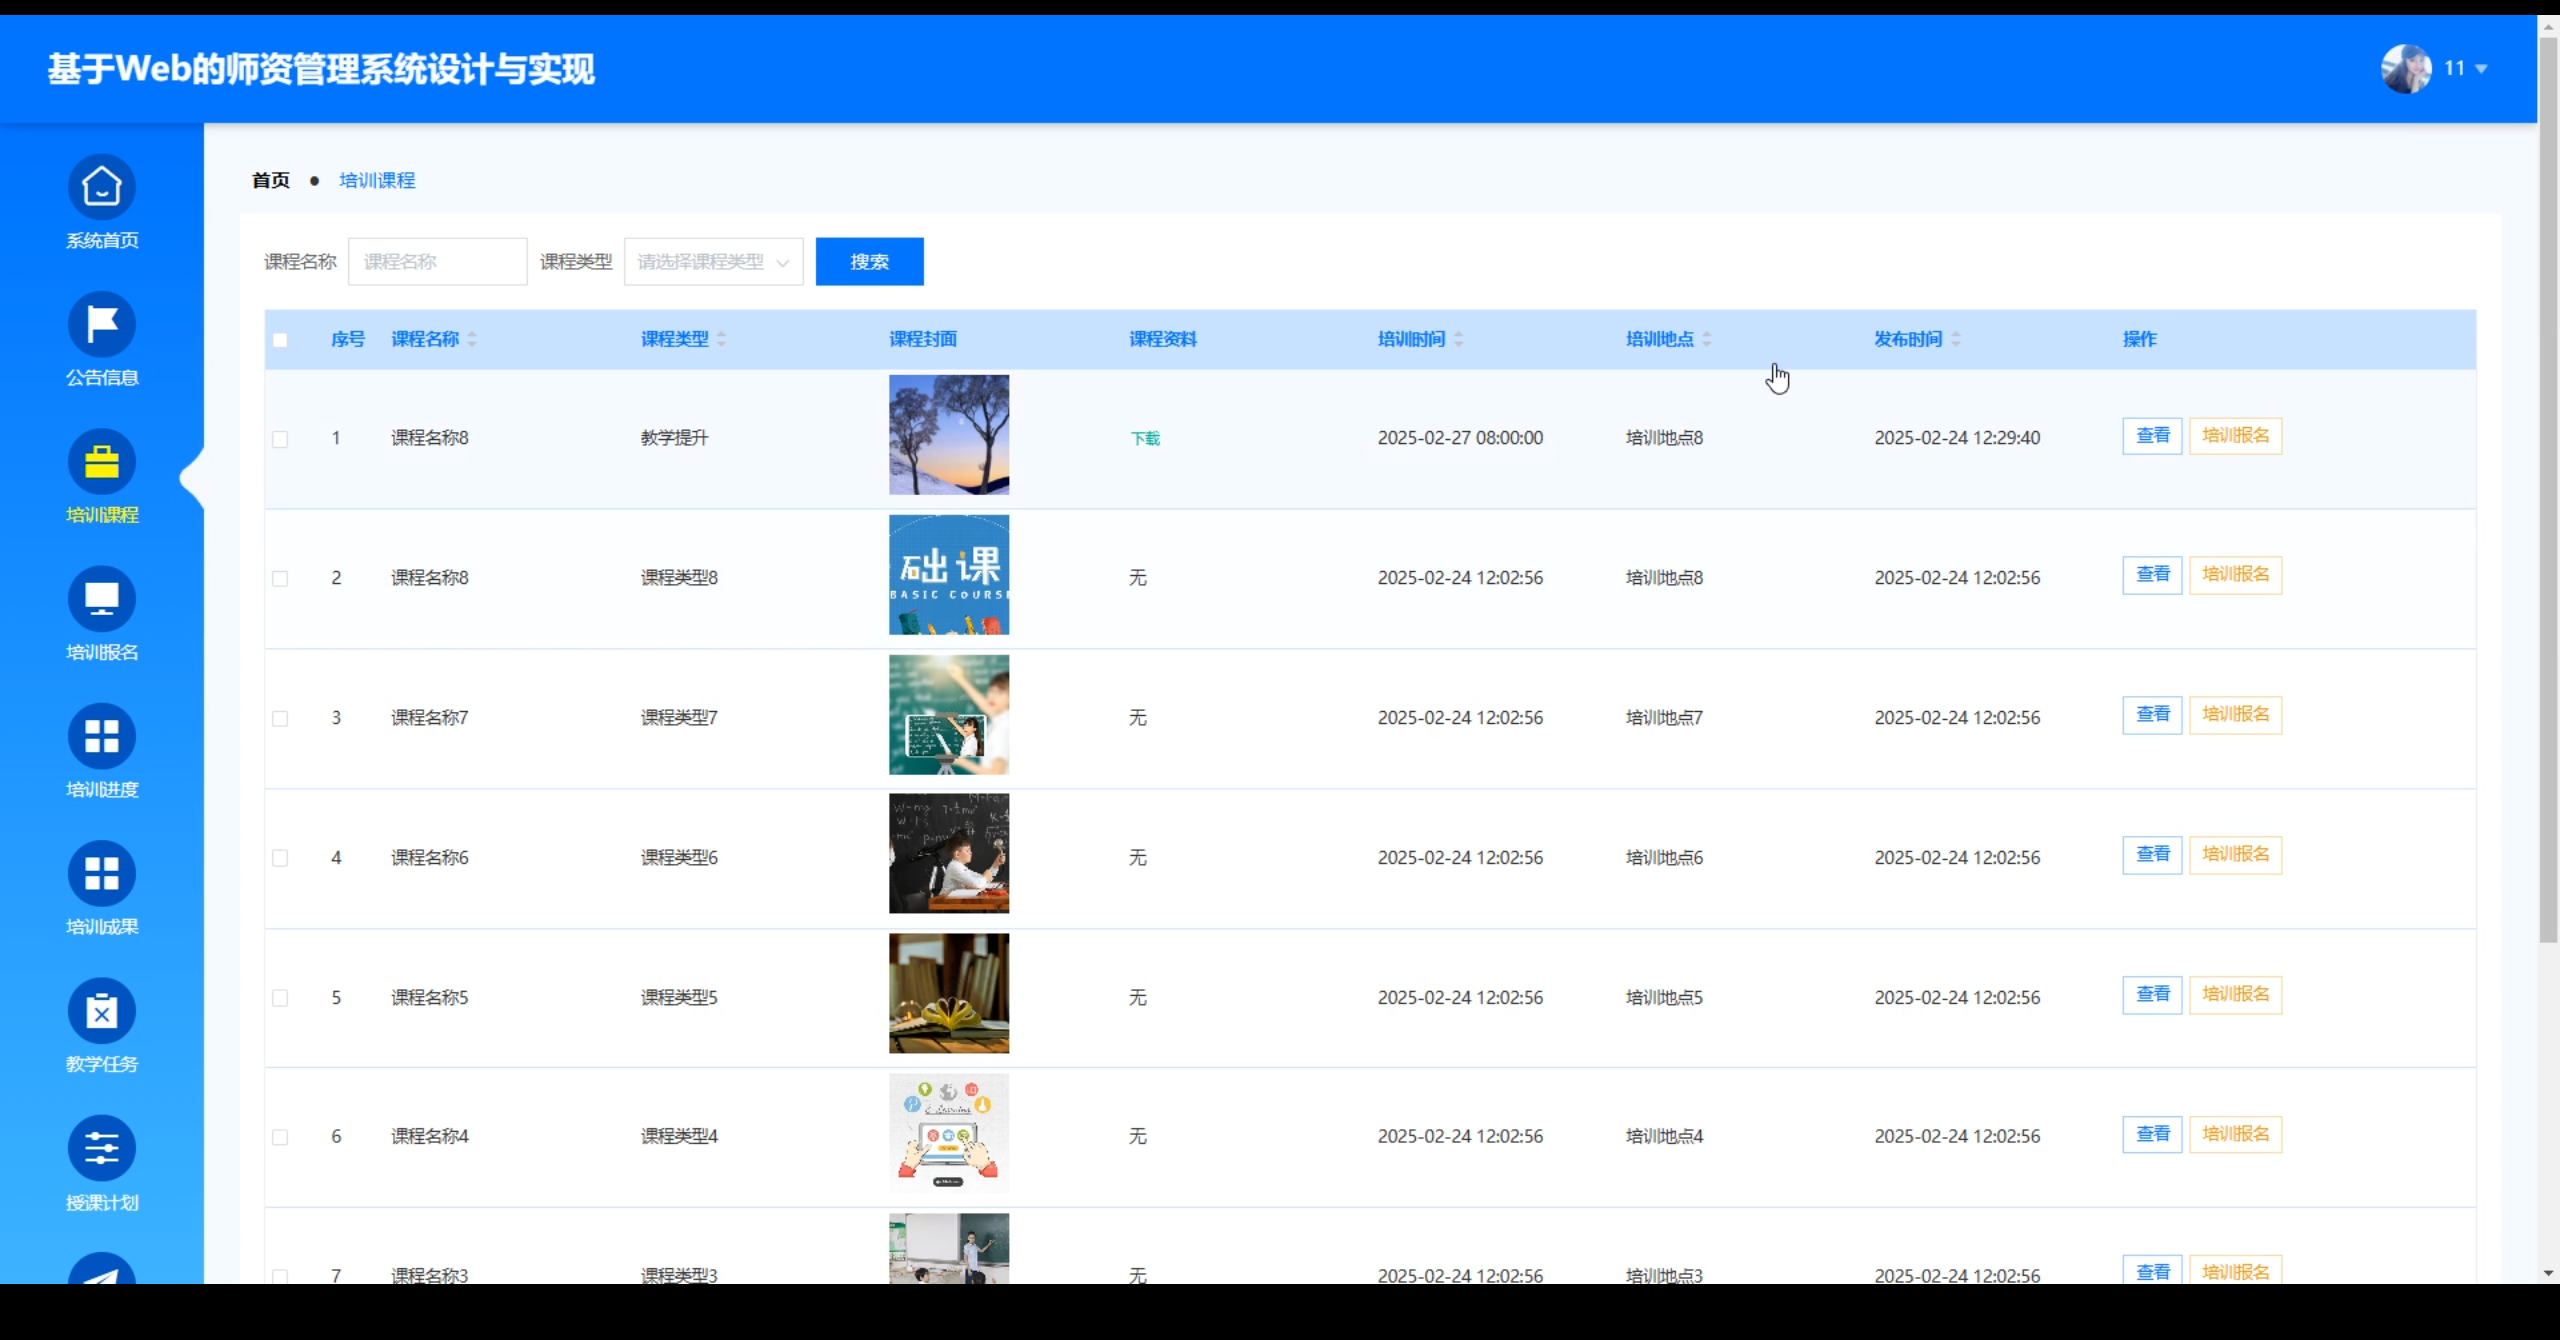Click the 首页 breadcrumb item
This screenshot has height=1340, width=2560.
pyautogui.click(x=270, y=181)
